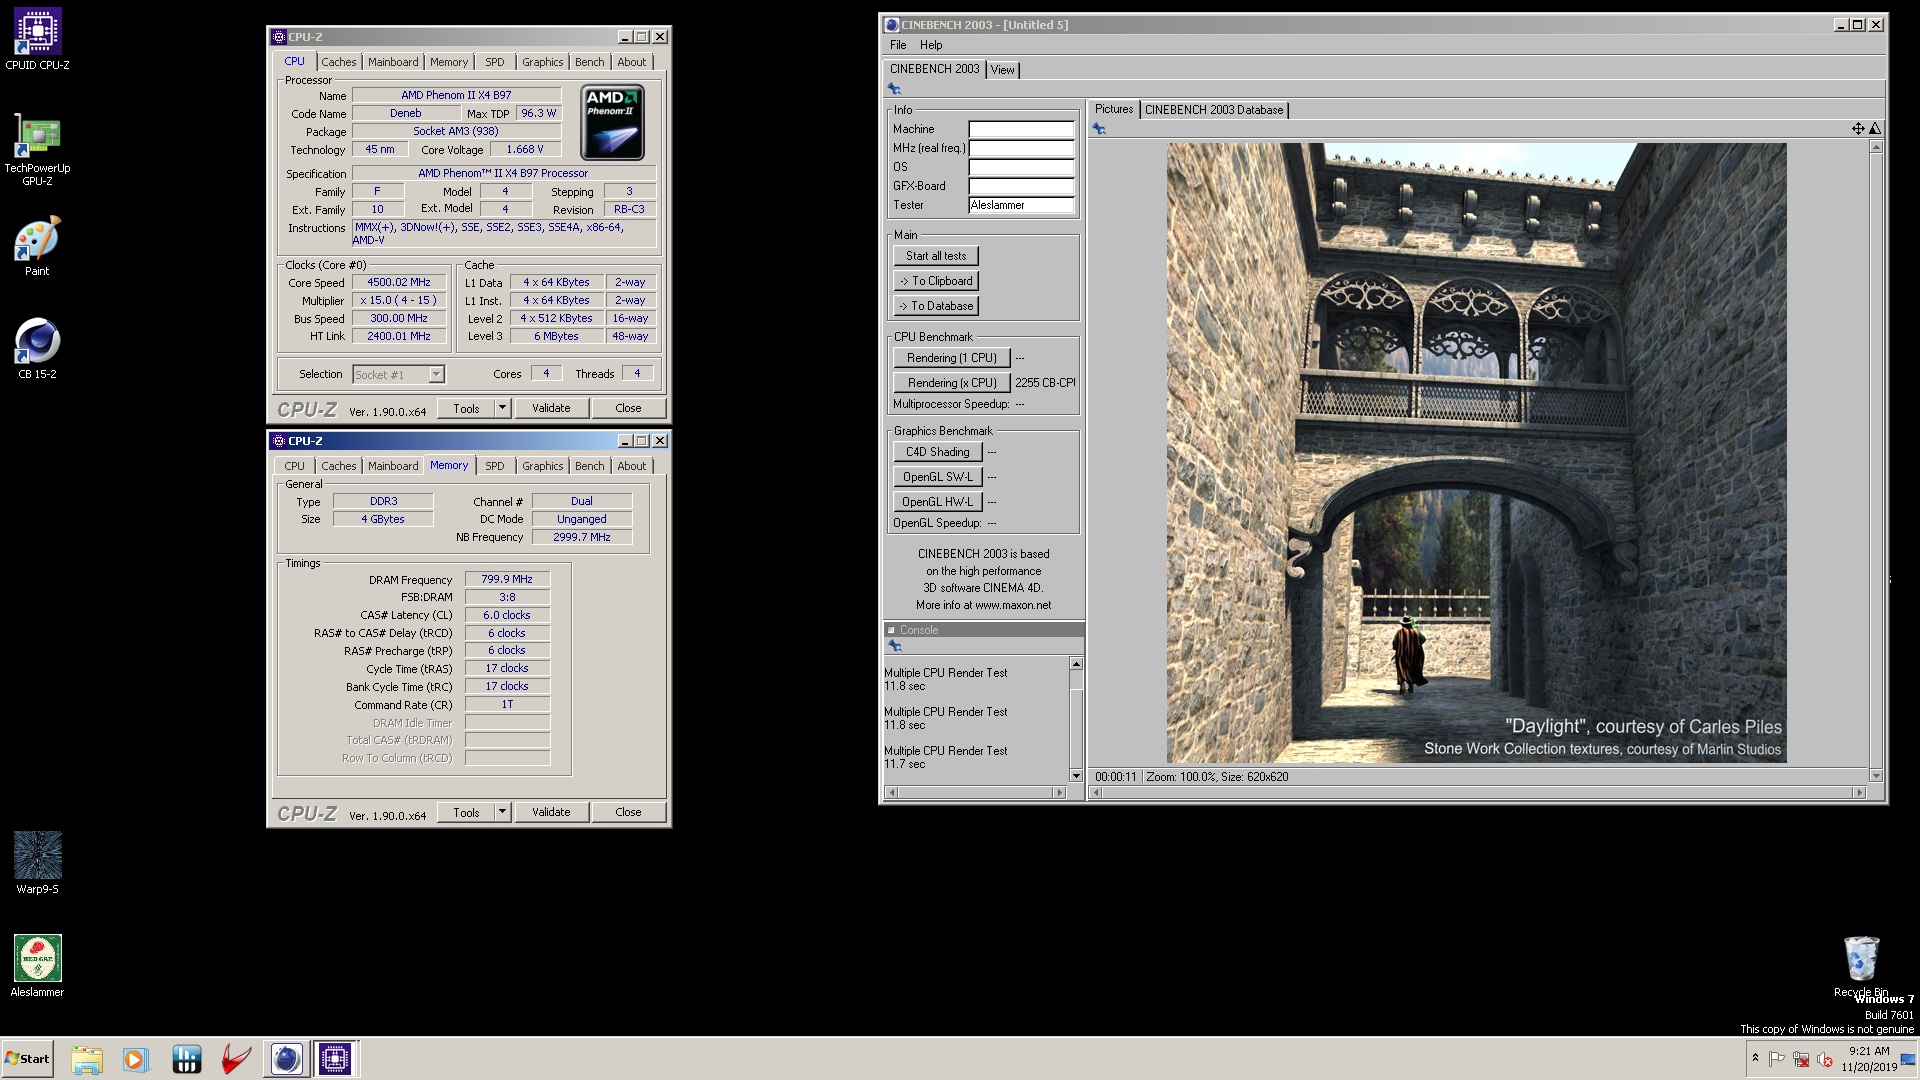This screenshot has height=1080, width=1920.
Task: Click pin icon in Pictures panel
Action: pos(1099,129)
